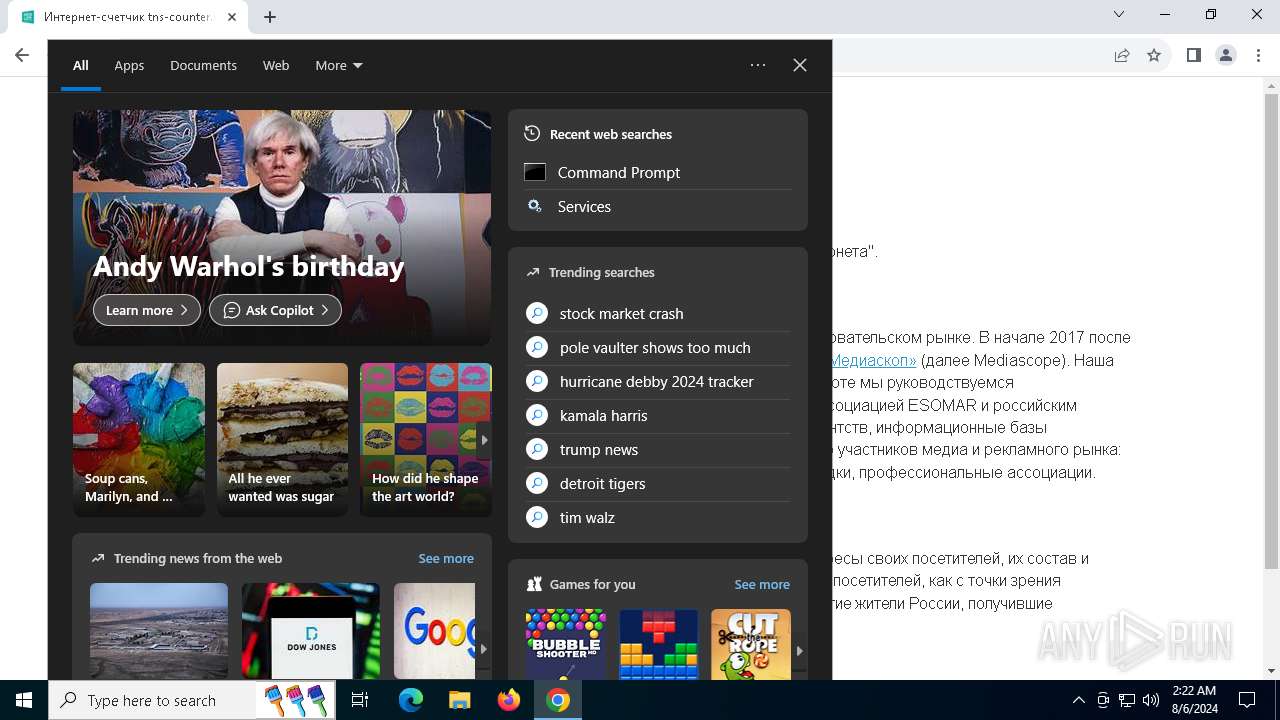This screenshot has height=720, width=1280.
Task: Open the volume control tray icon
Action: click(x=1151, y=700)
